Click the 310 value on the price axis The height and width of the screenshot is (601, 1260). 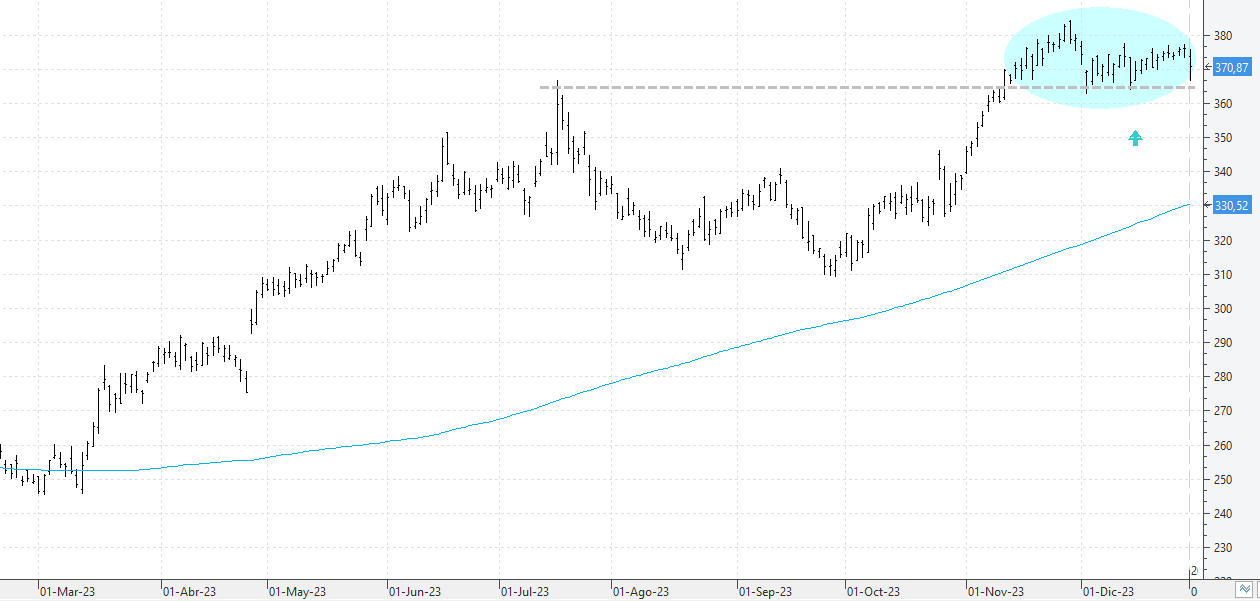click(1223, 274)
